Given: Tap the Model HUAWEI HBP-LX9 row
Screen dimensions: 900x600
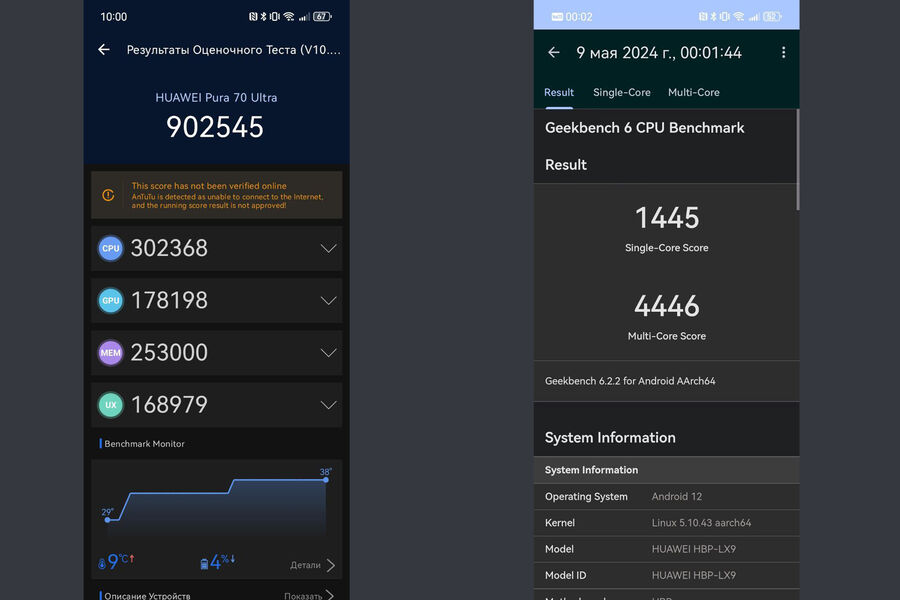Looking at the screenshot, I should click(666, 549).
